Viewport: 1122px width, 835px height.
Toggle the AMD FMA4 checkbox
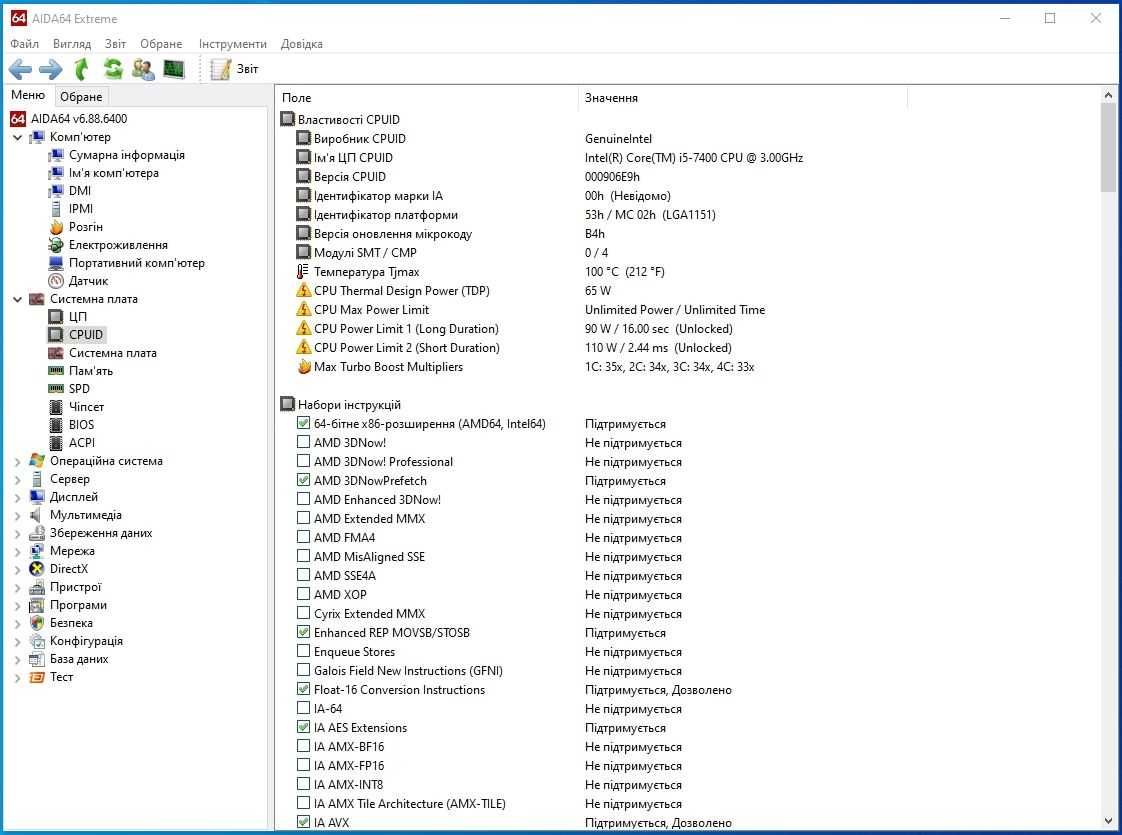click(x=303, y=537)
